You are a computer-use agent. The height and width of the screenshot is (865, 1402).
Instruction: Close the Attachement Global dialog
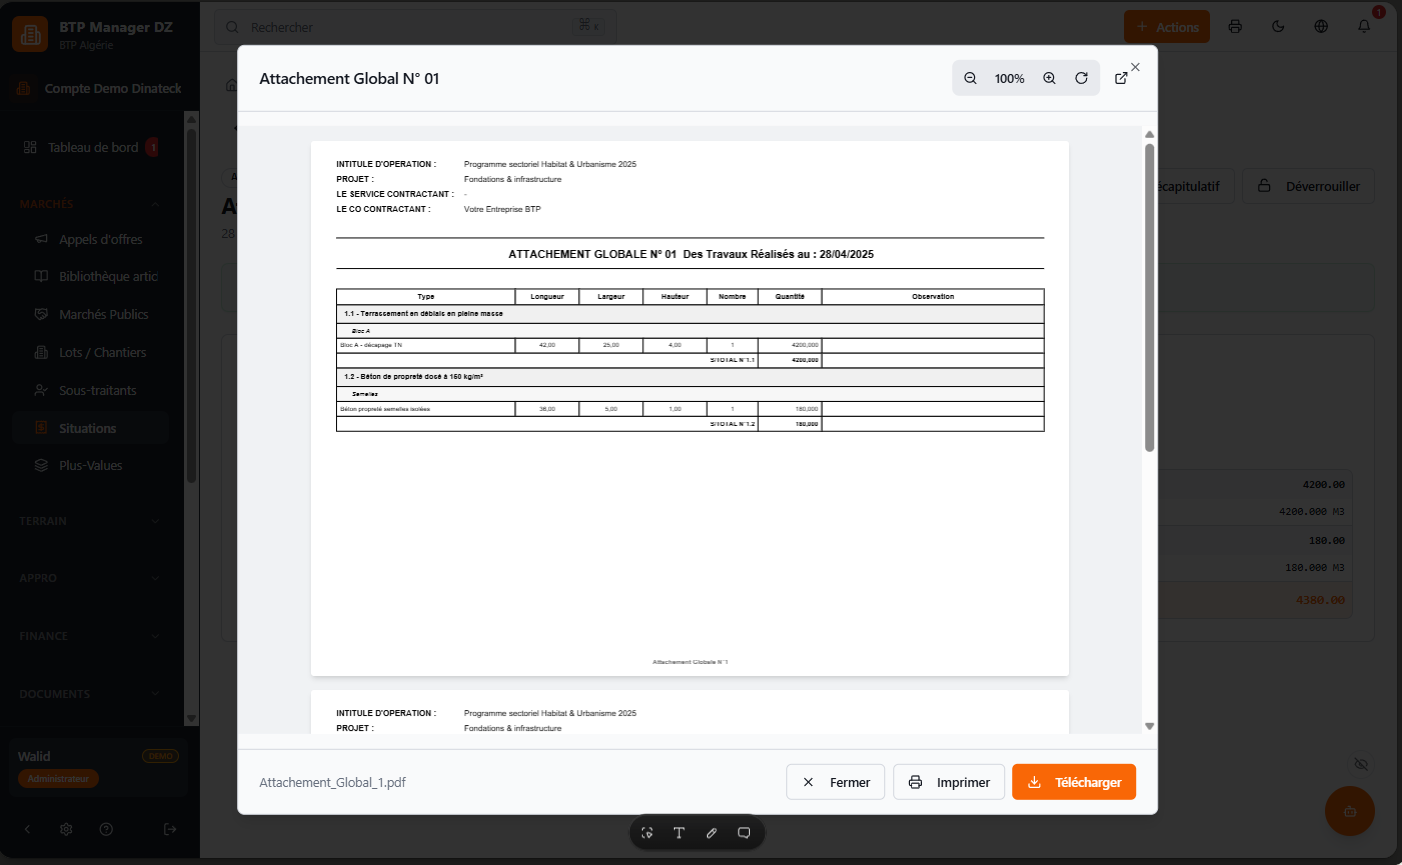pos(1135,67)
